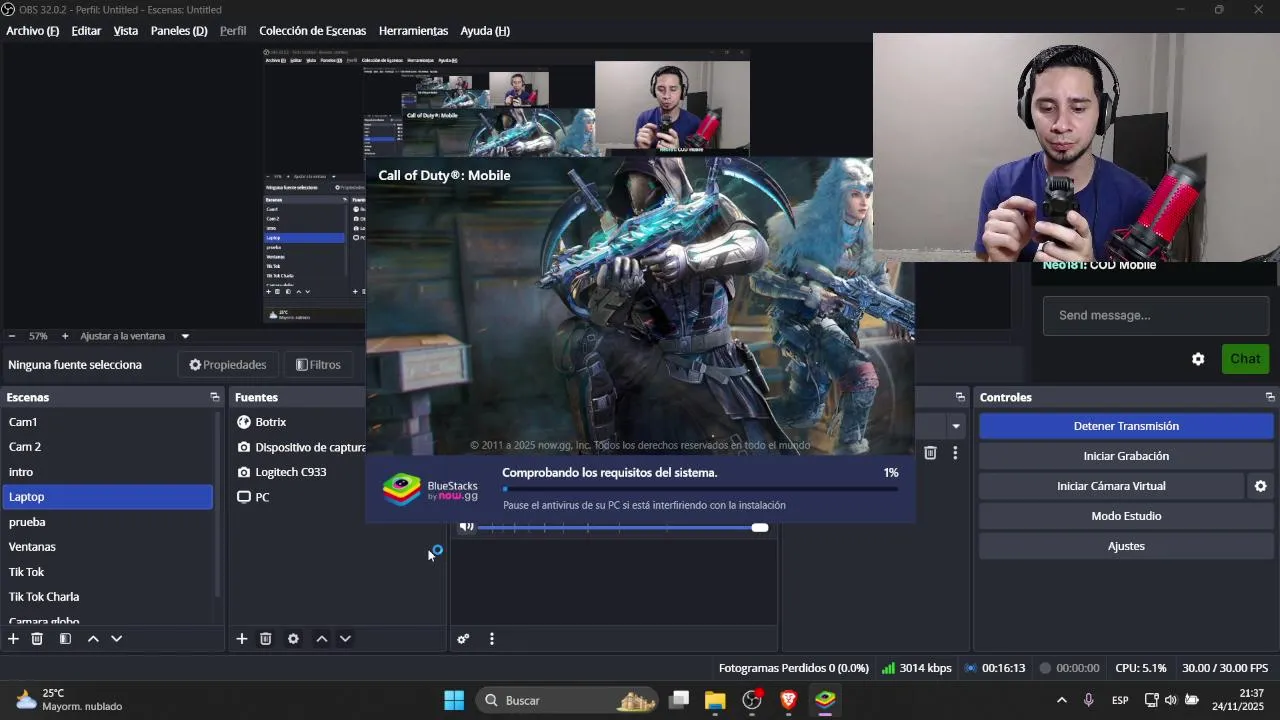Viewport: 1280px width, 720px height.
Task: Open source properties gear in Fuentes toolbar
Action: coord(293,639)
